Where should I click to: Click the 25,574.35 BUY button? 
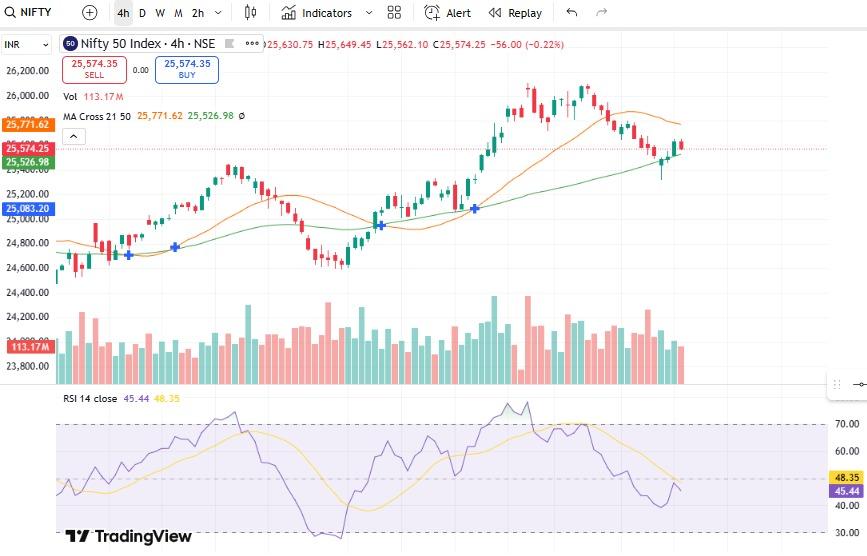[x=187, y=70]
